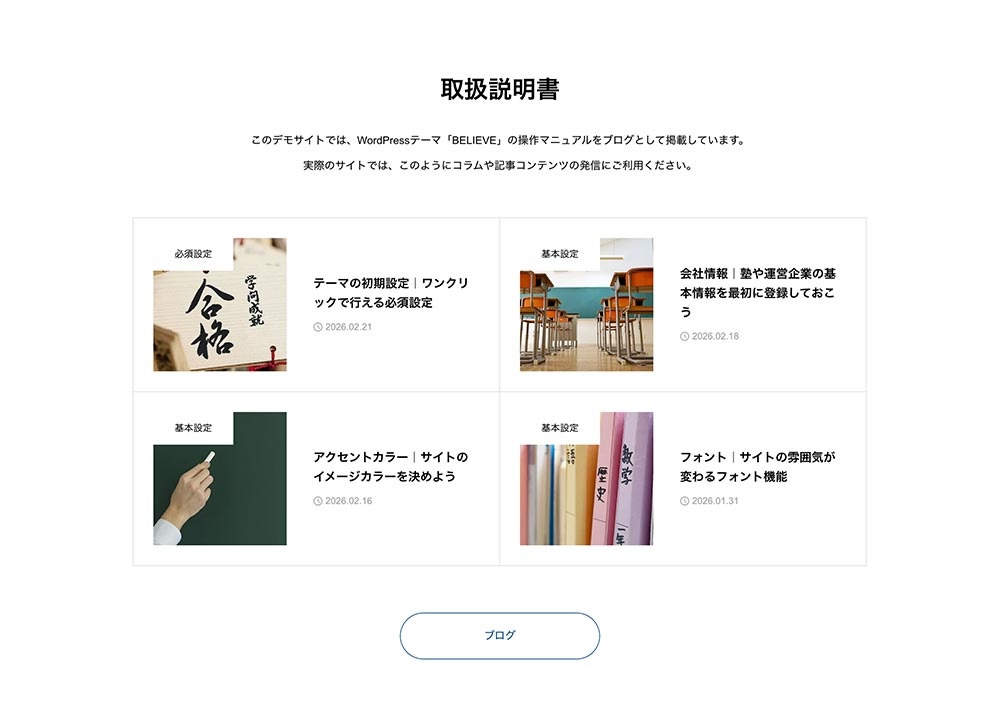Viewport: 1000px width, 713px height.
Task: Click the date 2026.01.31
Action: point(715,501)
